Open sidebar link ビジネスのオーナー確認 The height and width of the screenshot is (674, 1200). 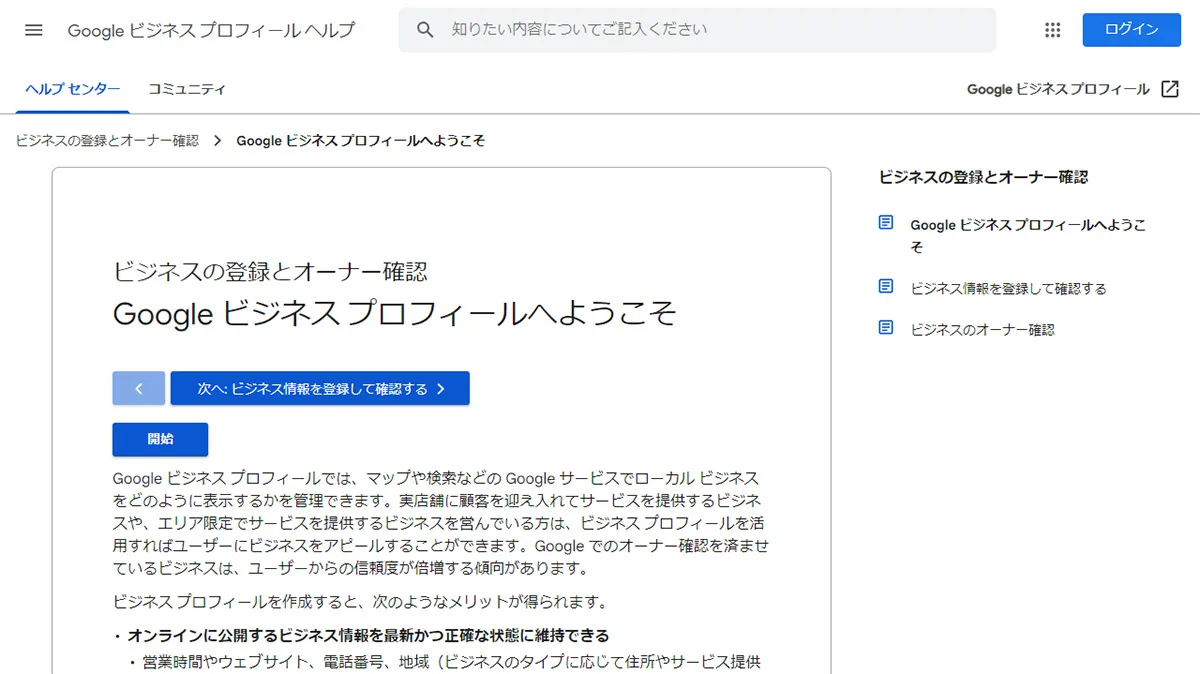click(982, 327)
